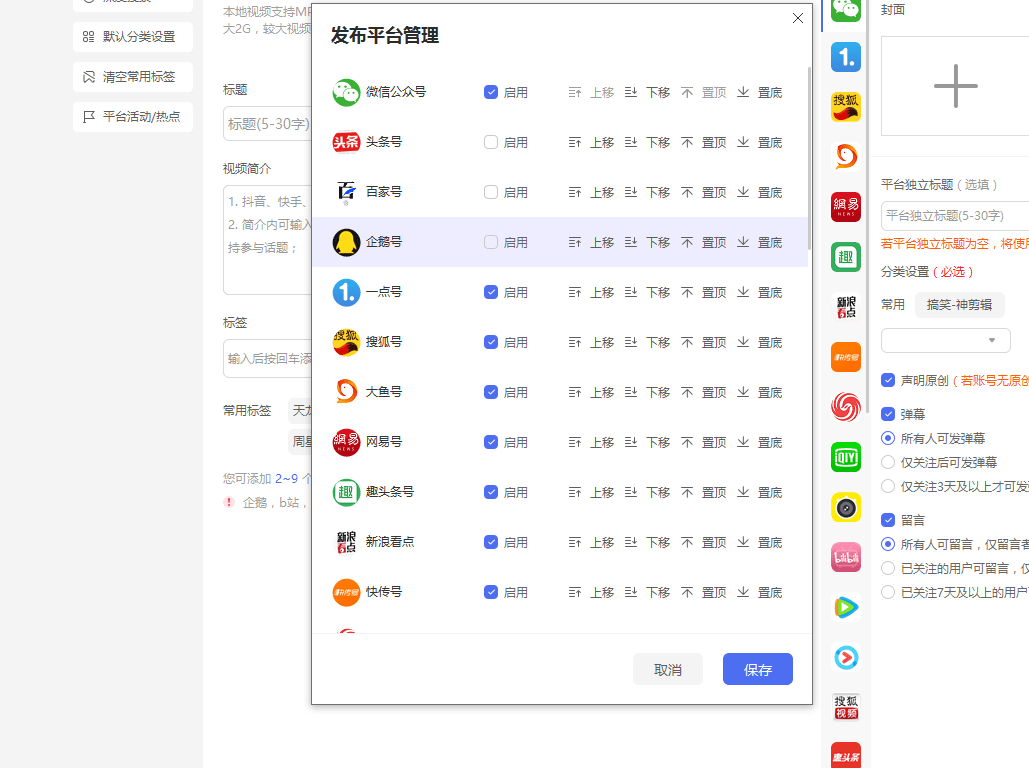
Task: Toggle the 弹幕 checkbox
Action: click(x=888, y=414)
